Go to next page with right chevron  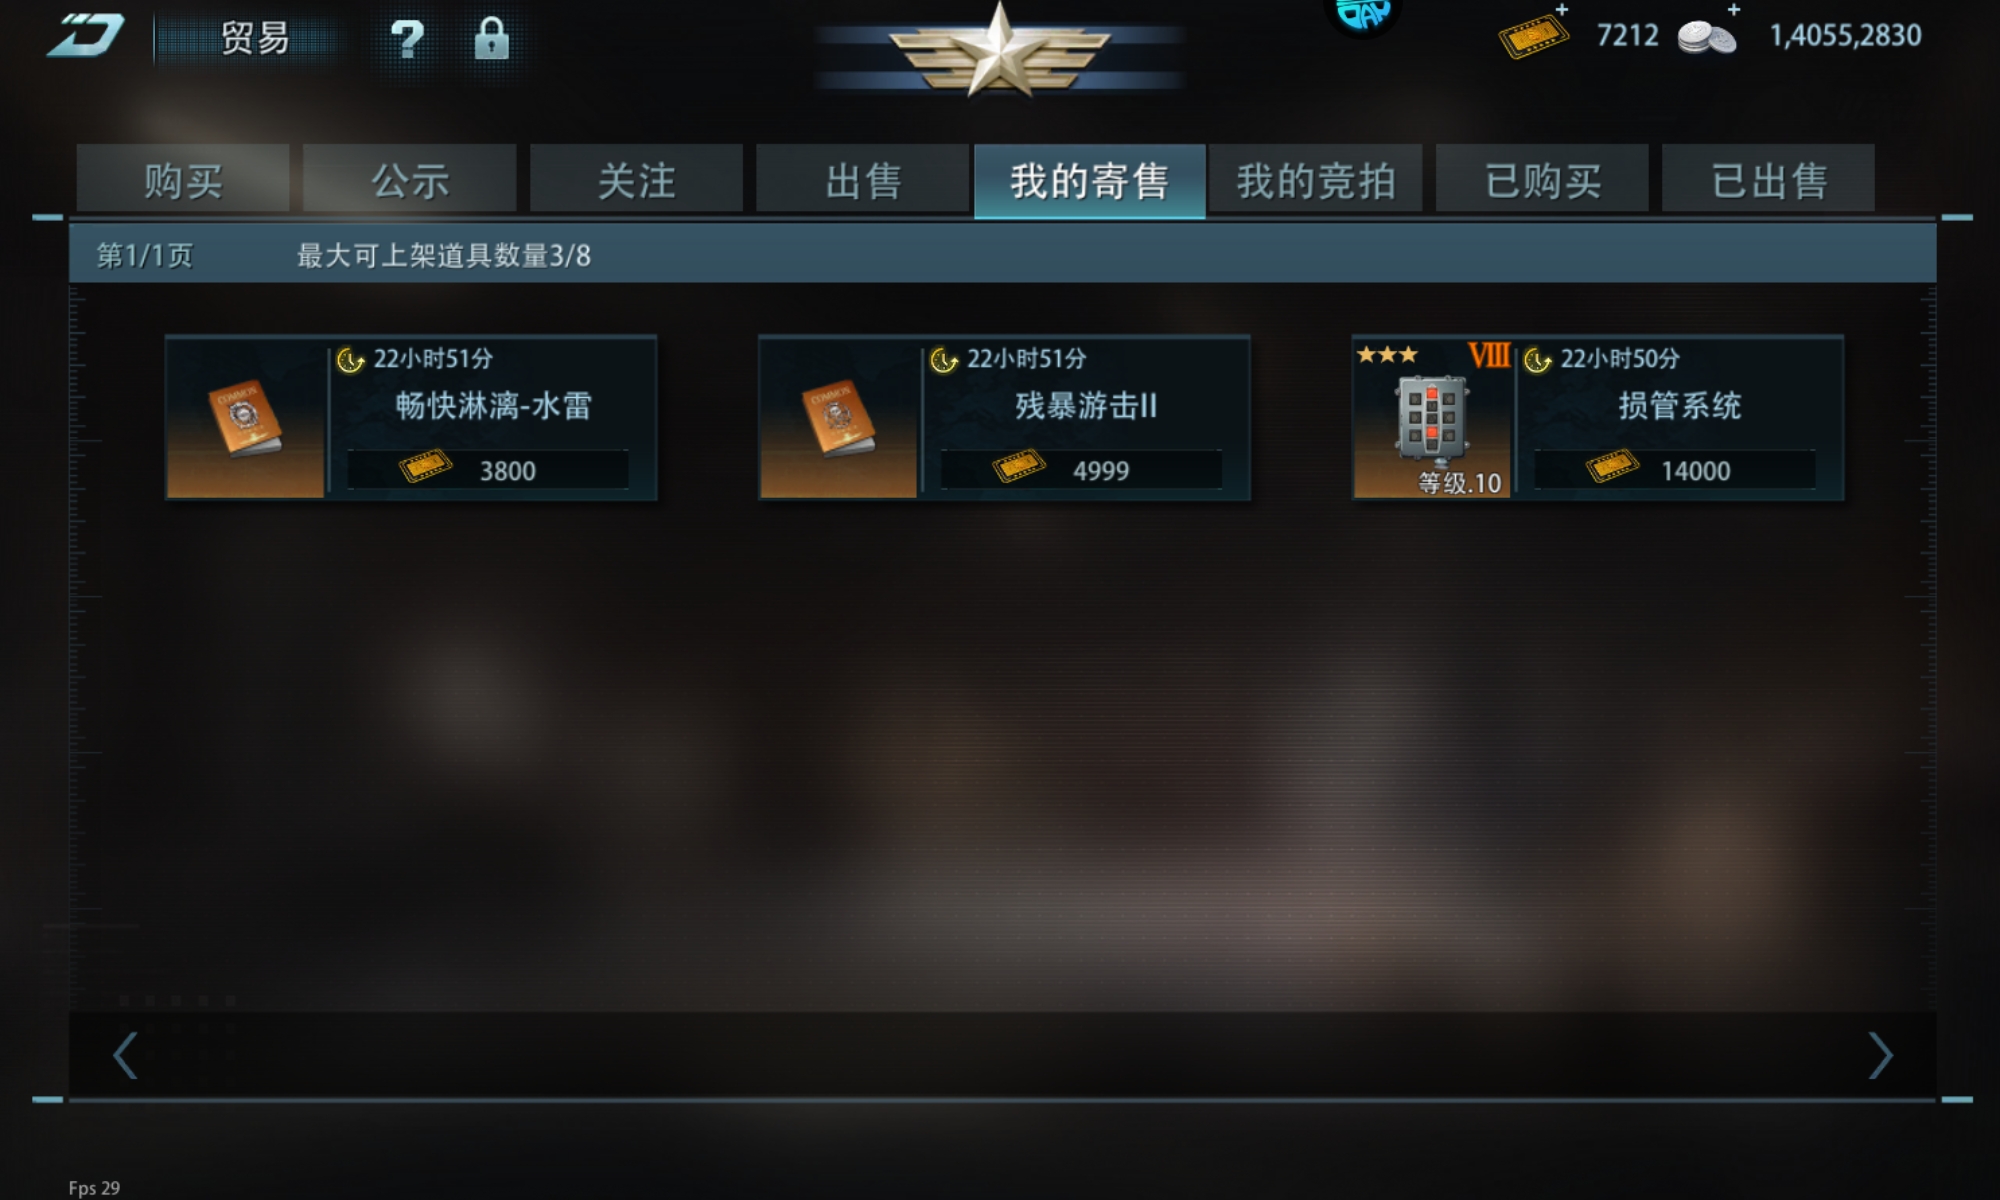tap(1880, 1056)
